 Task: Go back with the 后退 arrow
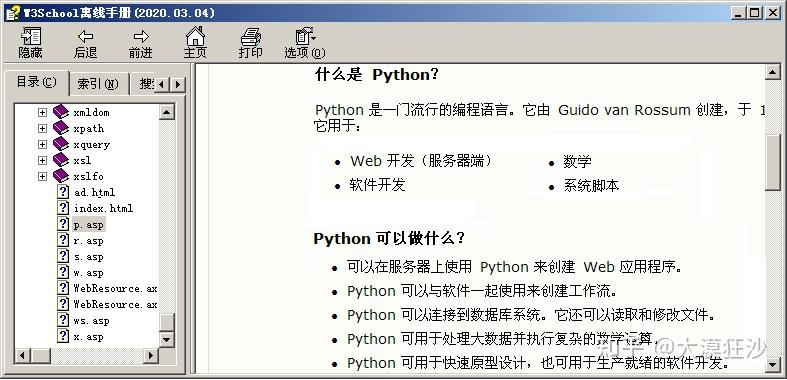85,36
